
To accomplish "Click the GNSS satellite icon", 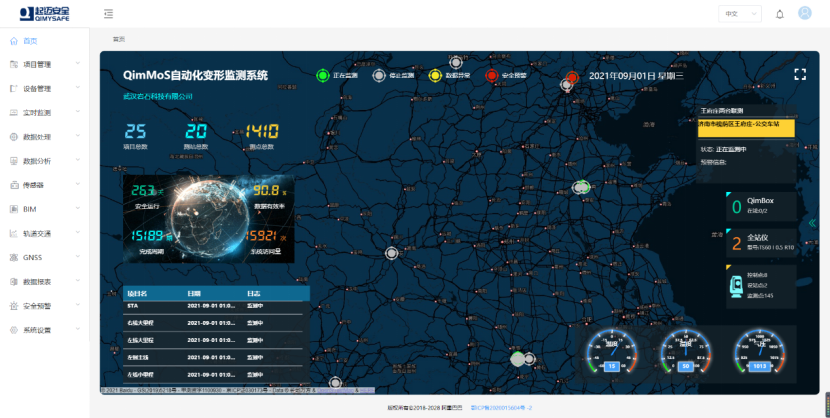I will (x=14, y=258).
